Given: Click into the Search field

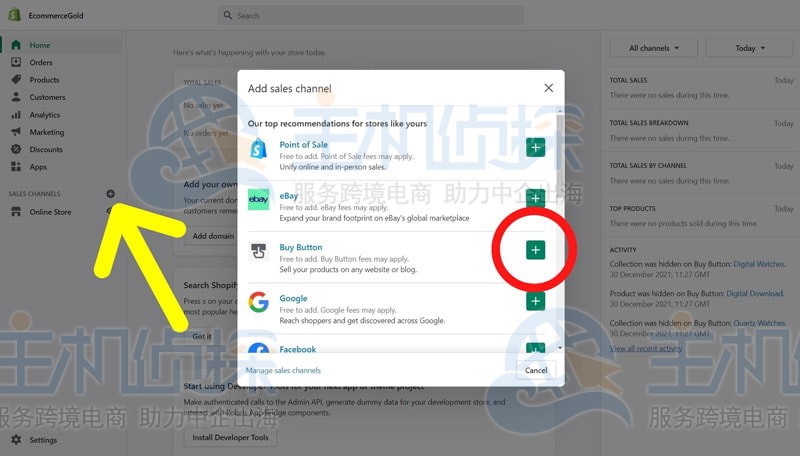Looking at the screenshot, I should 371,15.
